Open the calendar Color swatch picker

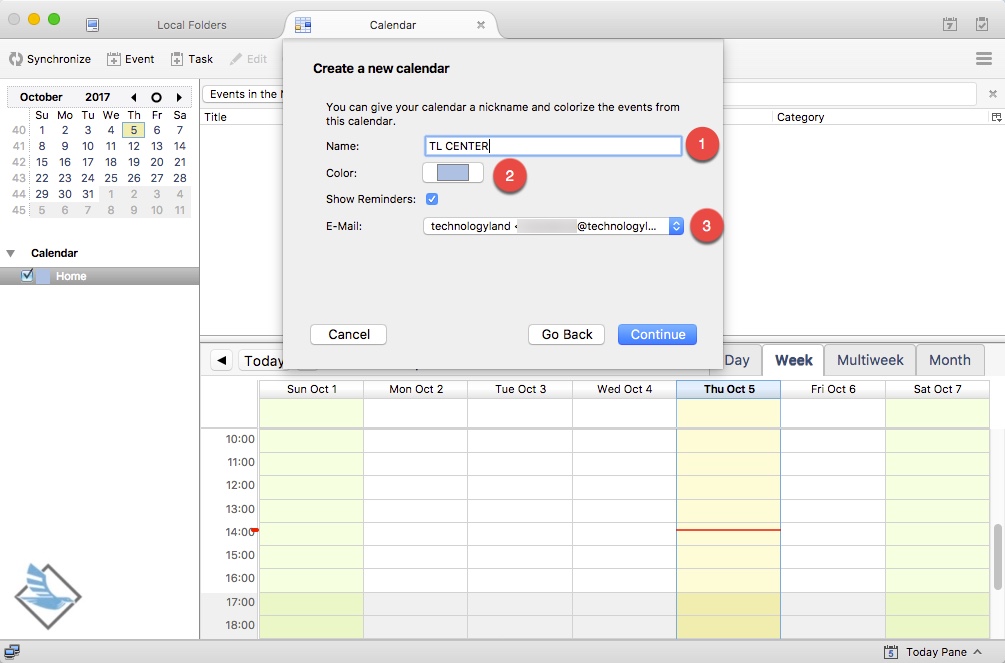click(x=453, y=172)
